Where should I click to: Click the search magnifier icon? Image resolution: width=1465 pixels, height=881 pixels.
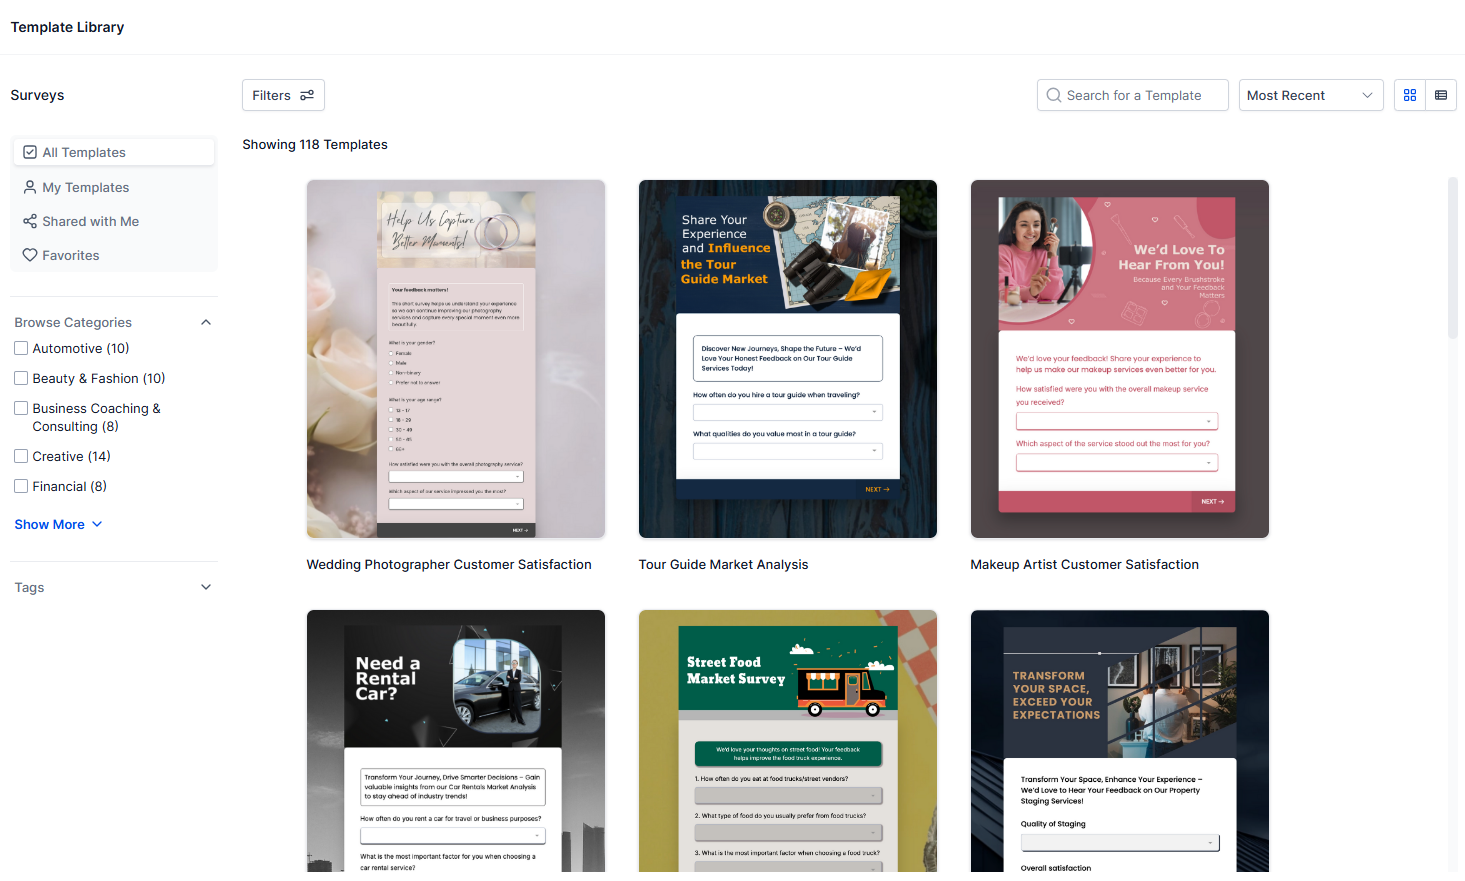point(1053,95)
